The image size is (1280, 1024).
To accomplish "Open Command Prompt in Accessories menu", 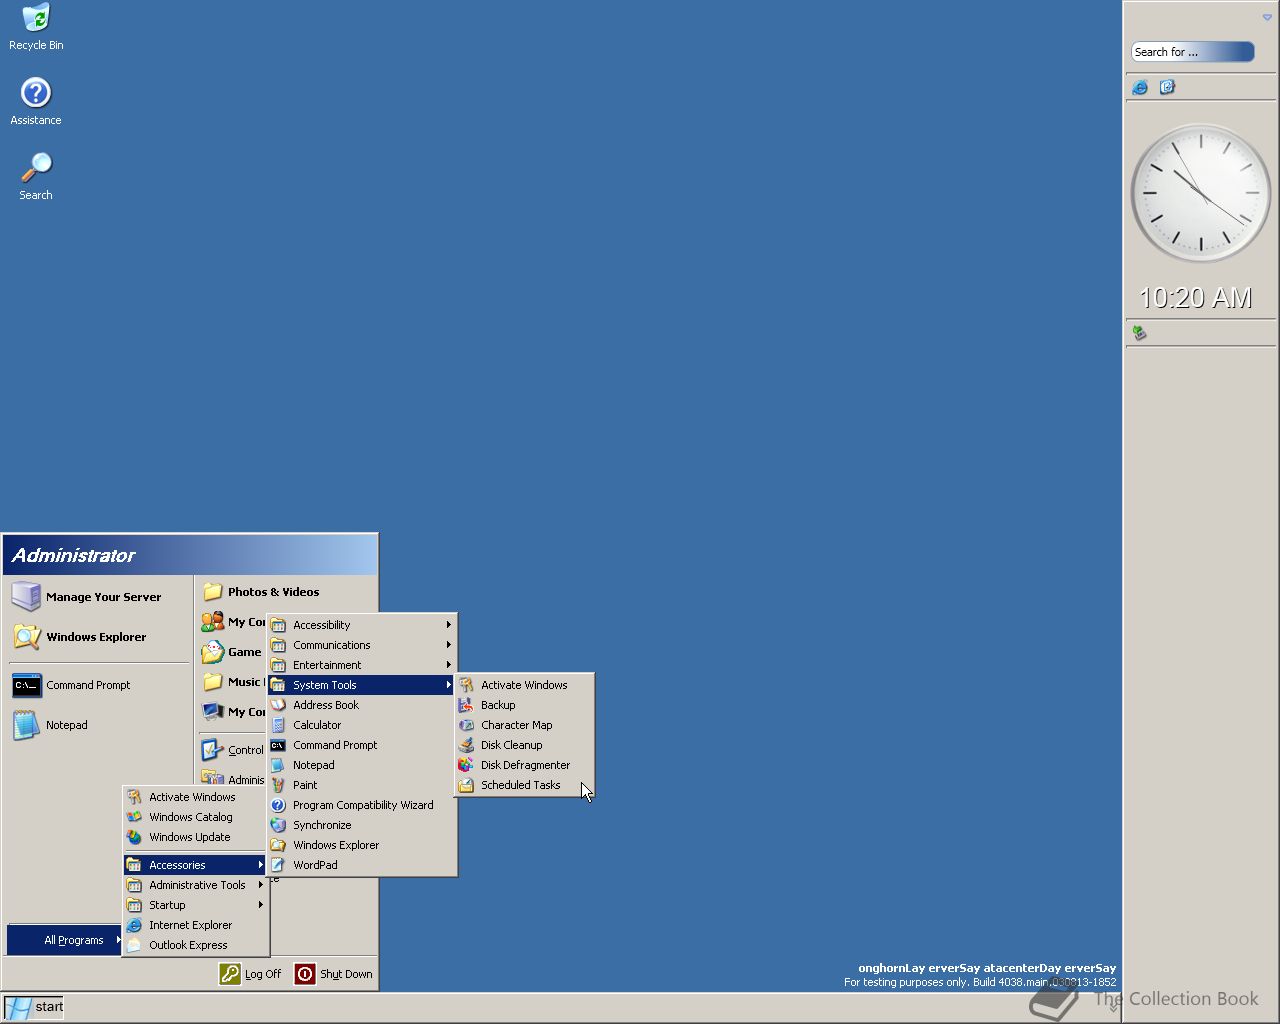I will [362, 745].
